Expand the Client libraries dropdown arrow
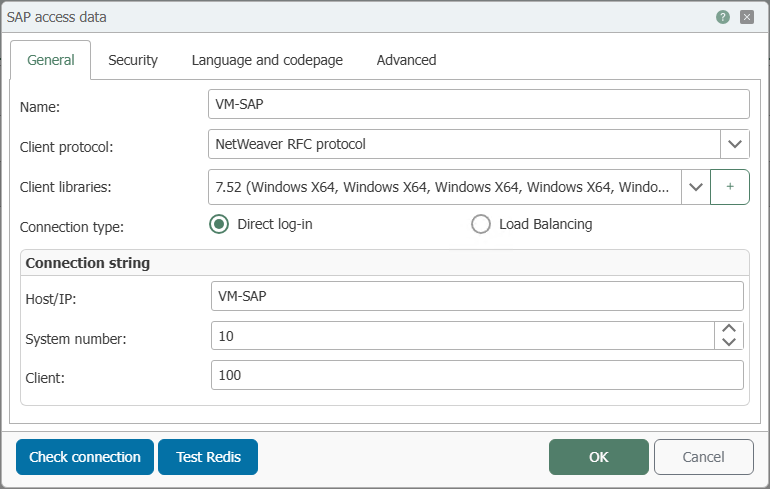This screenshot has height=489, width=770. click(x=696, y=187)
